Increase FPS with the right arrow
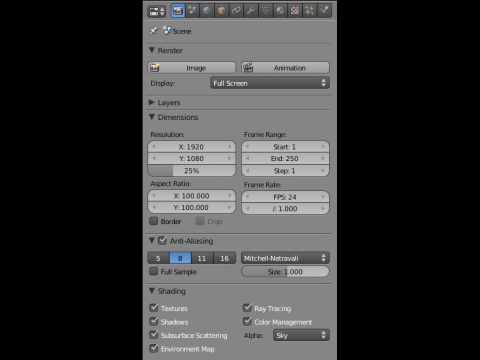This screenshot has height=360, width=480. pos(323,197)
